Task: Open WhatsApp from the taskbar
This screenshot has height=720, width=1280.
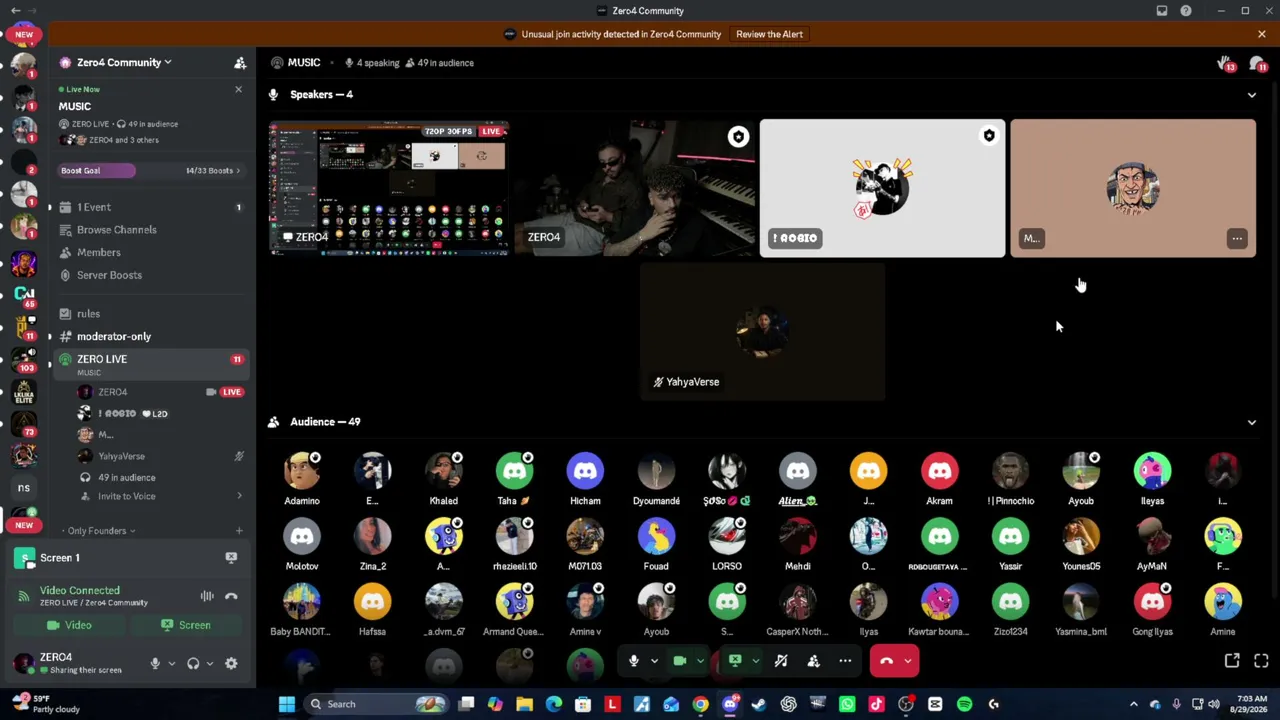Action: tap(847, 704)
